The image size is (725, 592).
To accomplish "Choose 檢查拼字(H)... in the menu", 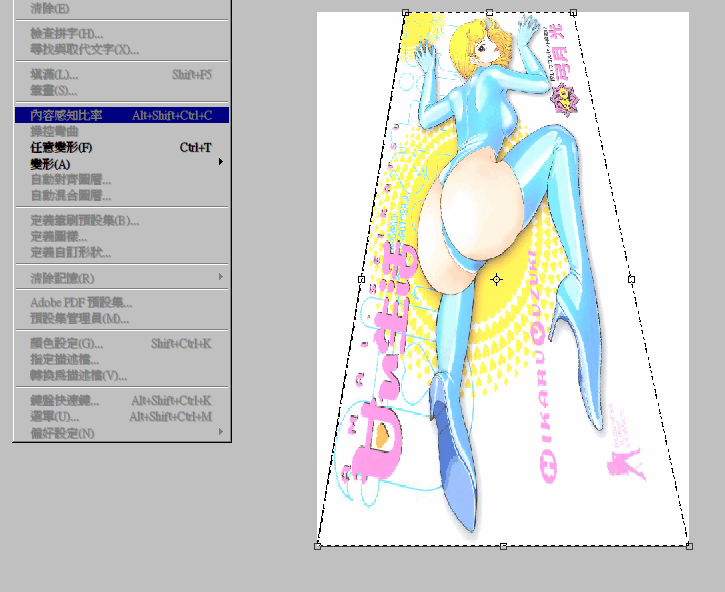I will pos(122,34).
